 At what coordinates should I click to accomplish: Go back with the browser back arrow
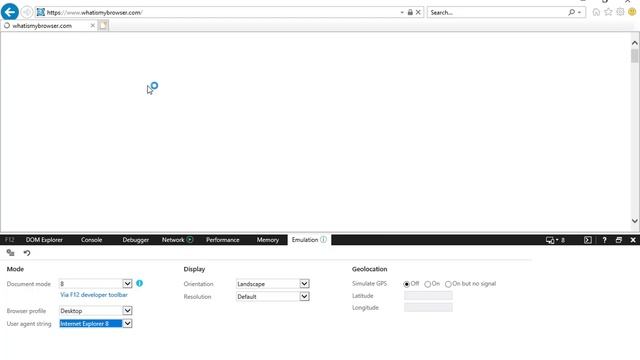click(x=9, y=12)
